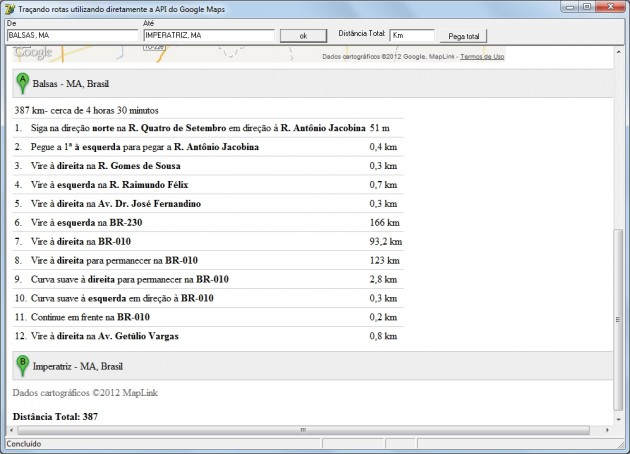
Task: Click the horizontal scrollbar thumb
Action: (x=303, y=430)
